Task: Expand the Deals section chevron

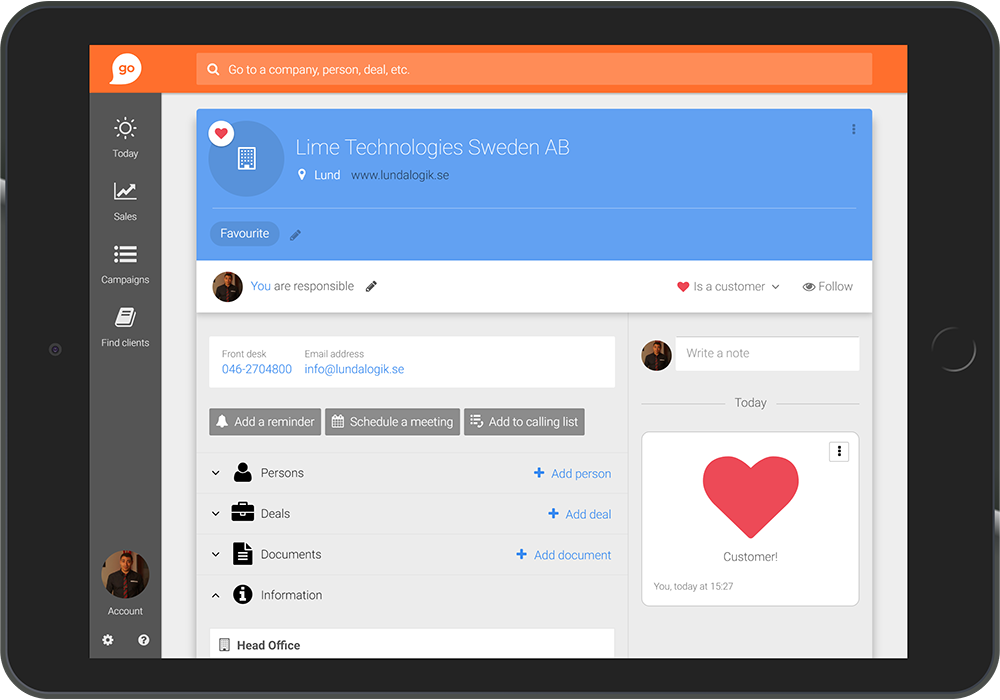Action: [x=216, y=514]
